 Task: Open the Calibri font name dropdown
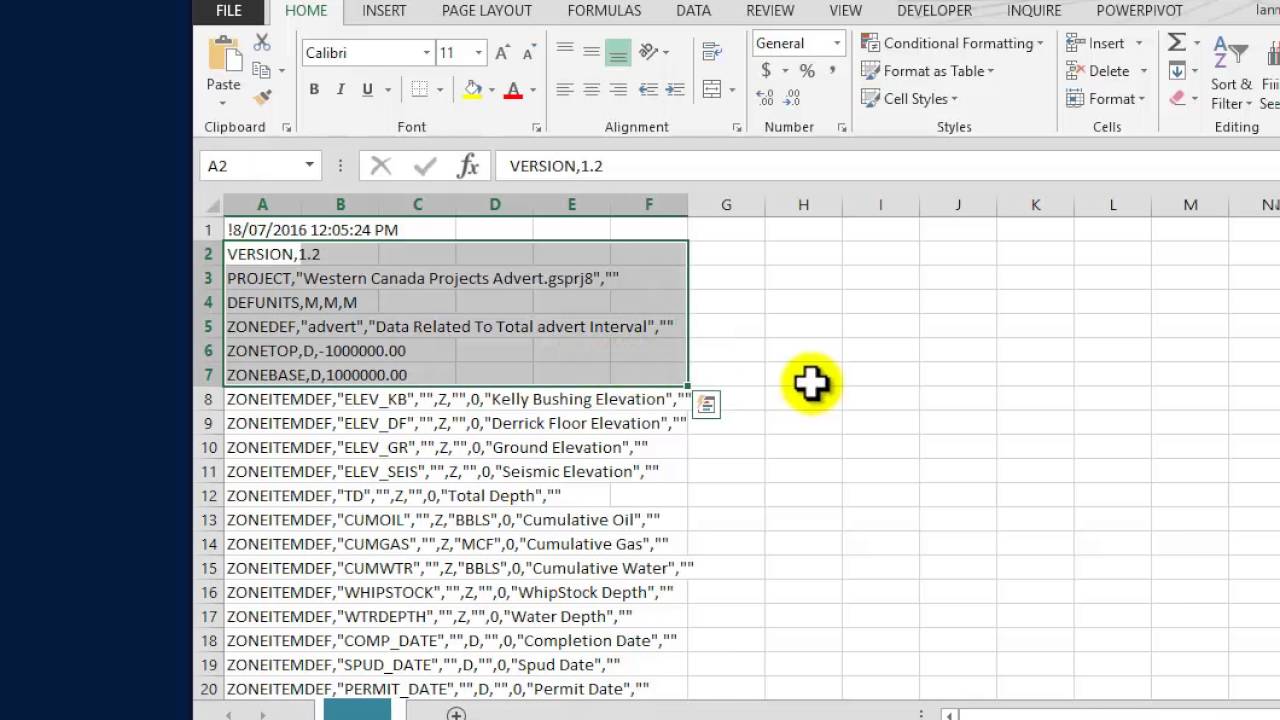pyautogui.click(x=427, y=53)
